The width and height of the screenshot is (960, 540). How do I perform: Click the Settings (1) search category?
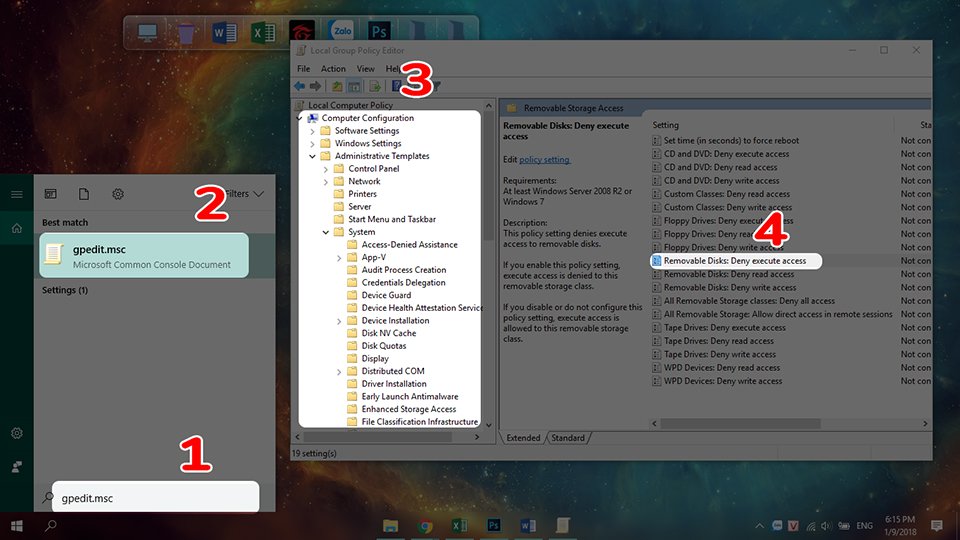point(65,290)
